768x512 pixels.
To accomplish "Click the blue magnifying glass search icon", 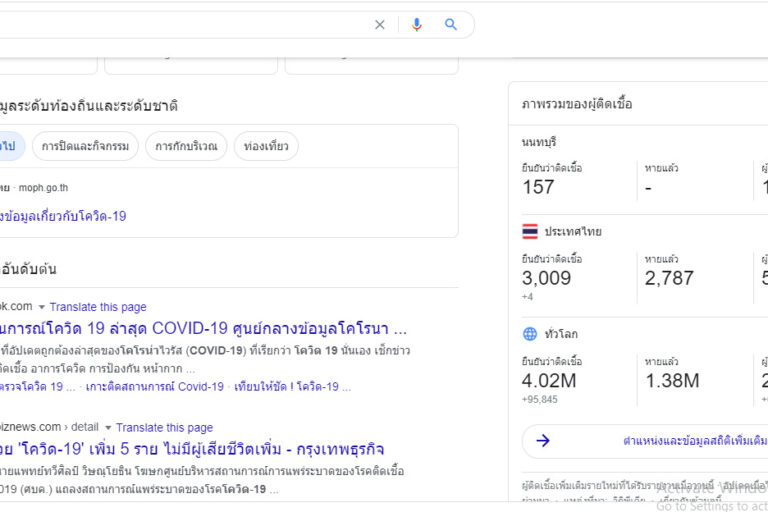I will click(x=451, y=25).
